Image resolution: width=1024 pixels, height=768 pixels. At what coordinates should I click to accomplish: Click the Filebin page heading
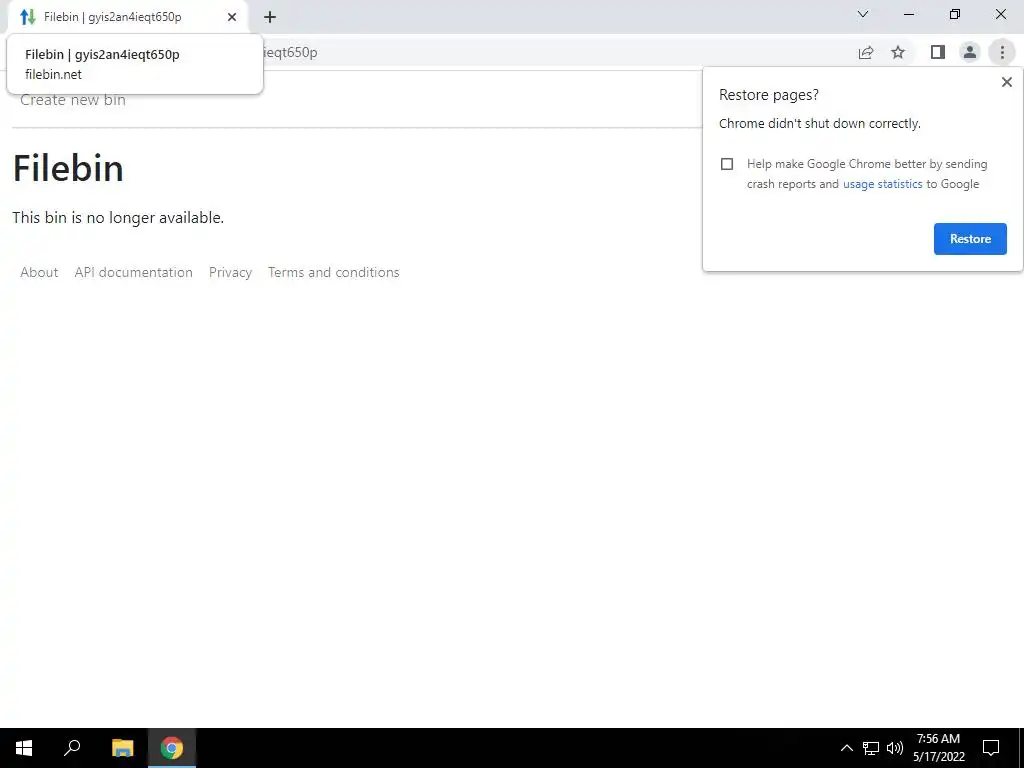pyautogui.click(x=68, y=168)
